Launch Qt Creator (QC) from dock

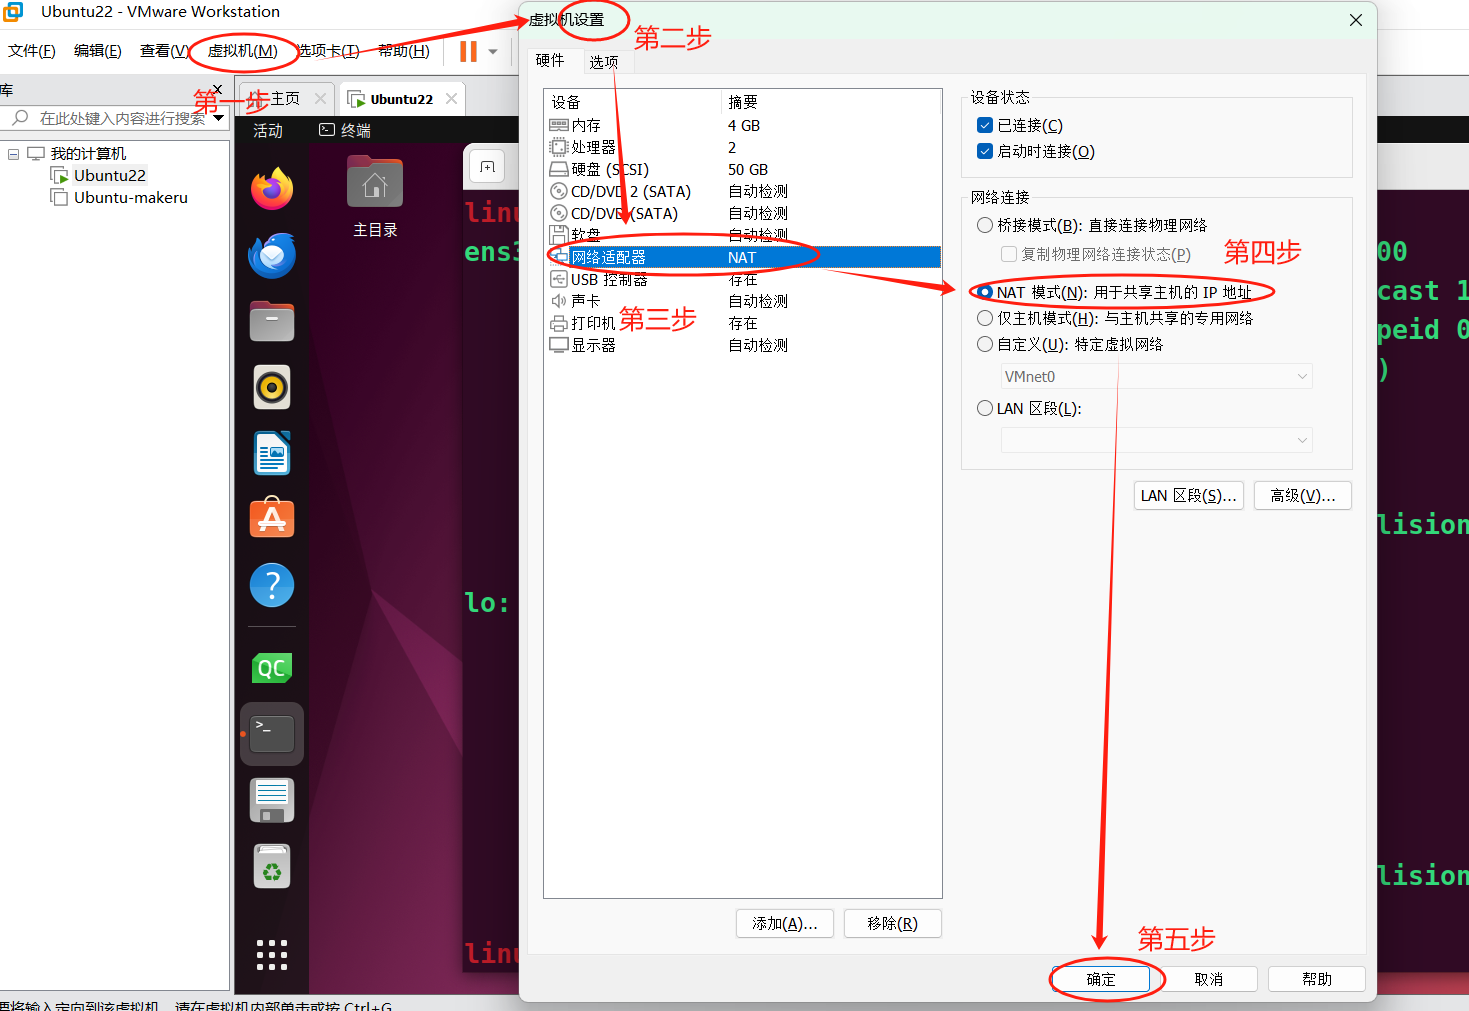pyautogui.click(x=272, y=668)
